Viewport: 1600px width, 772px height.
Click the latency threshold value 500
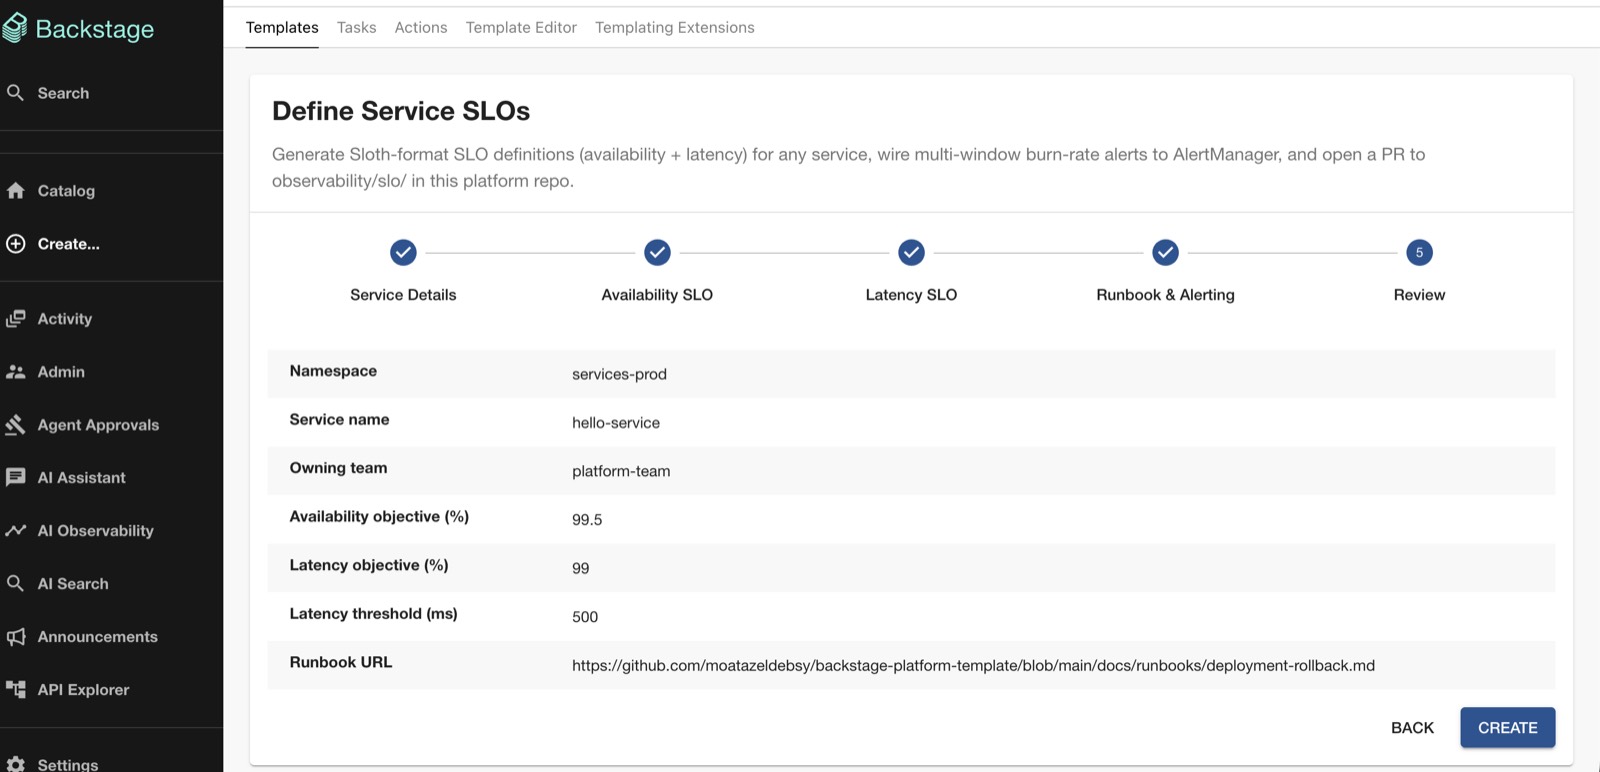pos(585,617)
